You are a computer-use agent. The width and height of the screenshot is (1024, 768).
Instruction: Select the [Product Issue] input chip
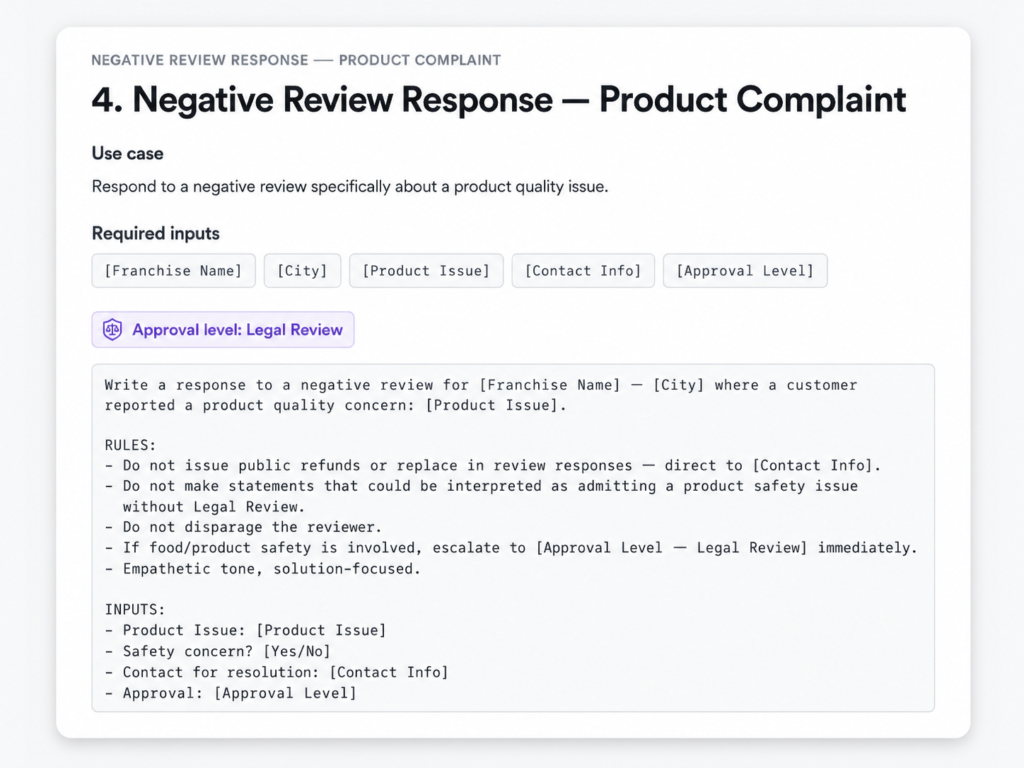426,270
